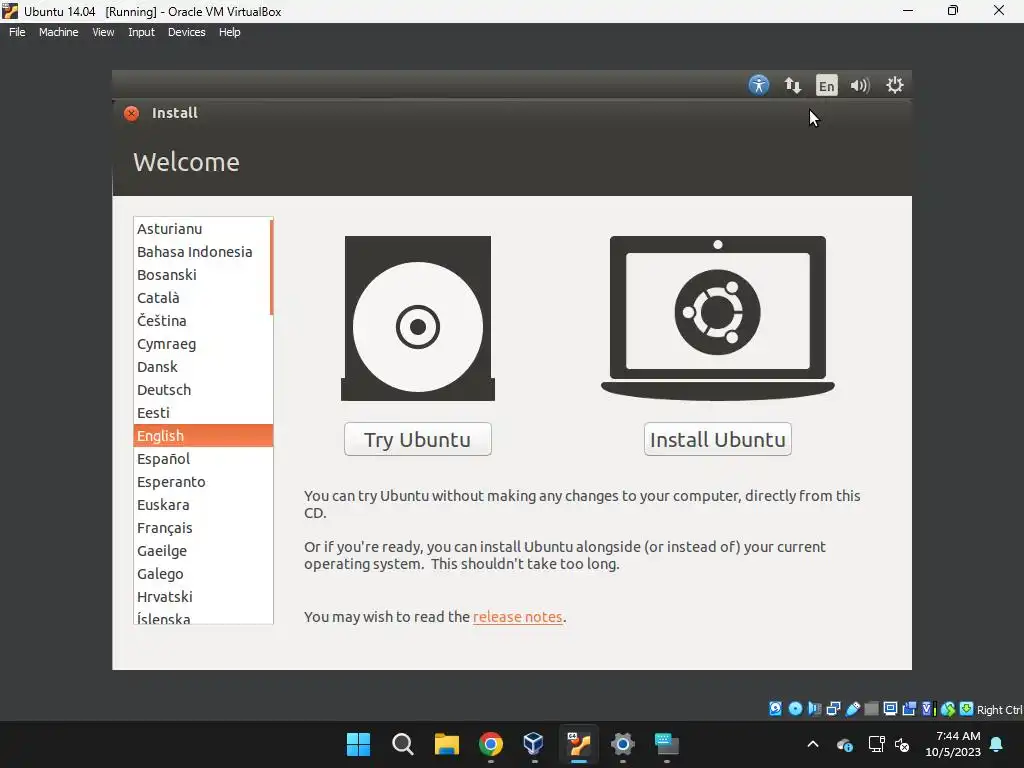Open the Machine menu in VirtualBox

tap(58, 32)
